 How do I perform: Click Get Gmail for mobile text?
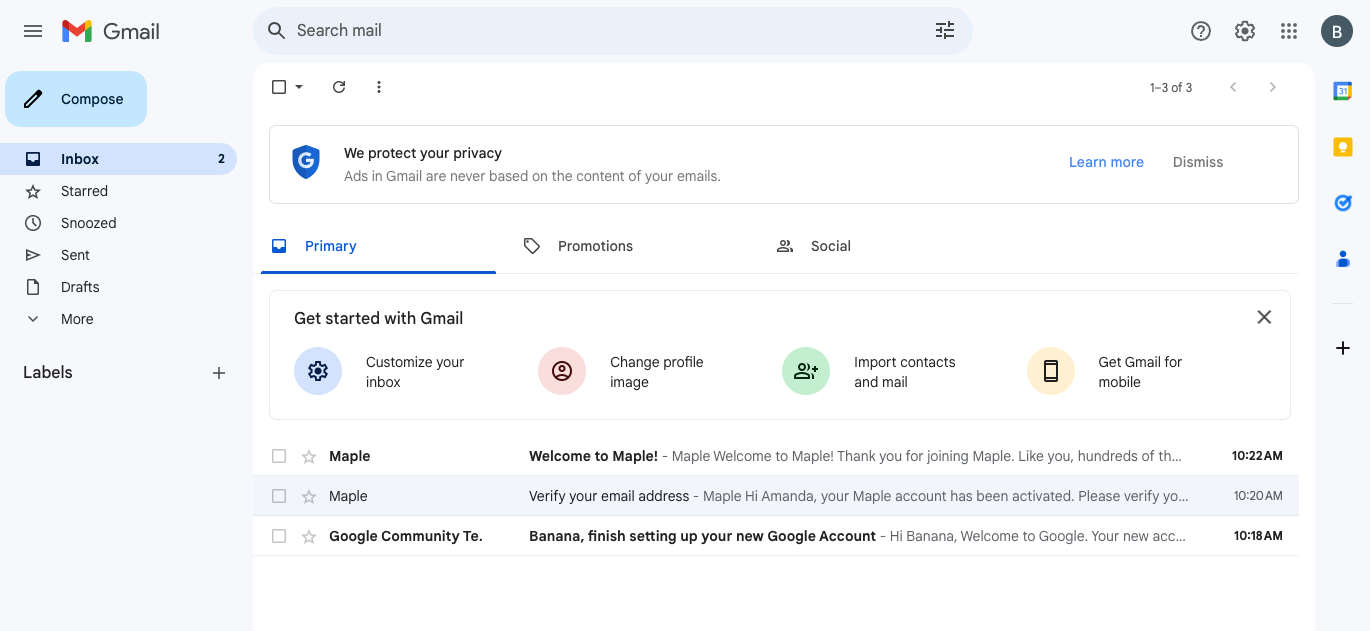coord(1140,372)
